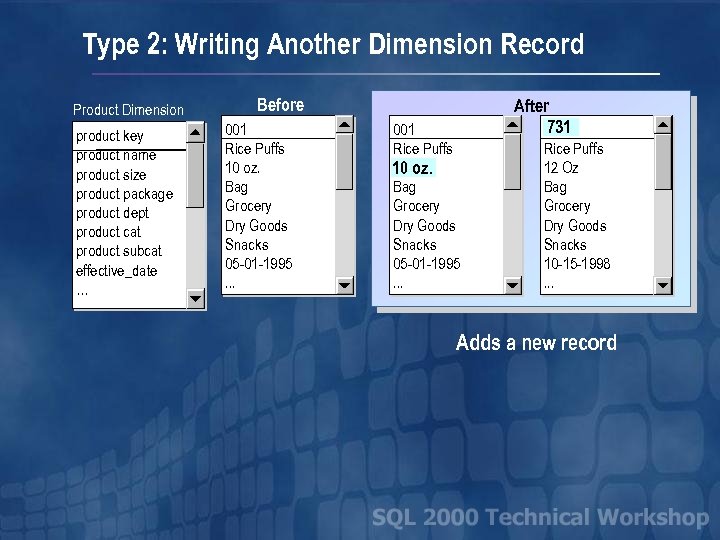Viewport: 720px width, 540px height.
Task: Click 'Rice Puffs' in the 731 record
Action: (574, 149)
